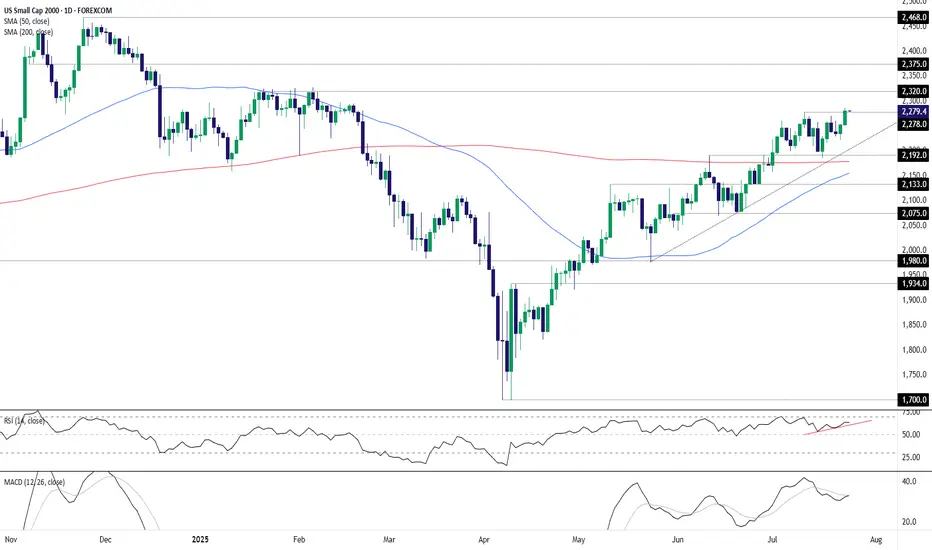Select the 1,980.0 horizontal line label
Viewport: 932px width, 550px height.
pos(914,261)
